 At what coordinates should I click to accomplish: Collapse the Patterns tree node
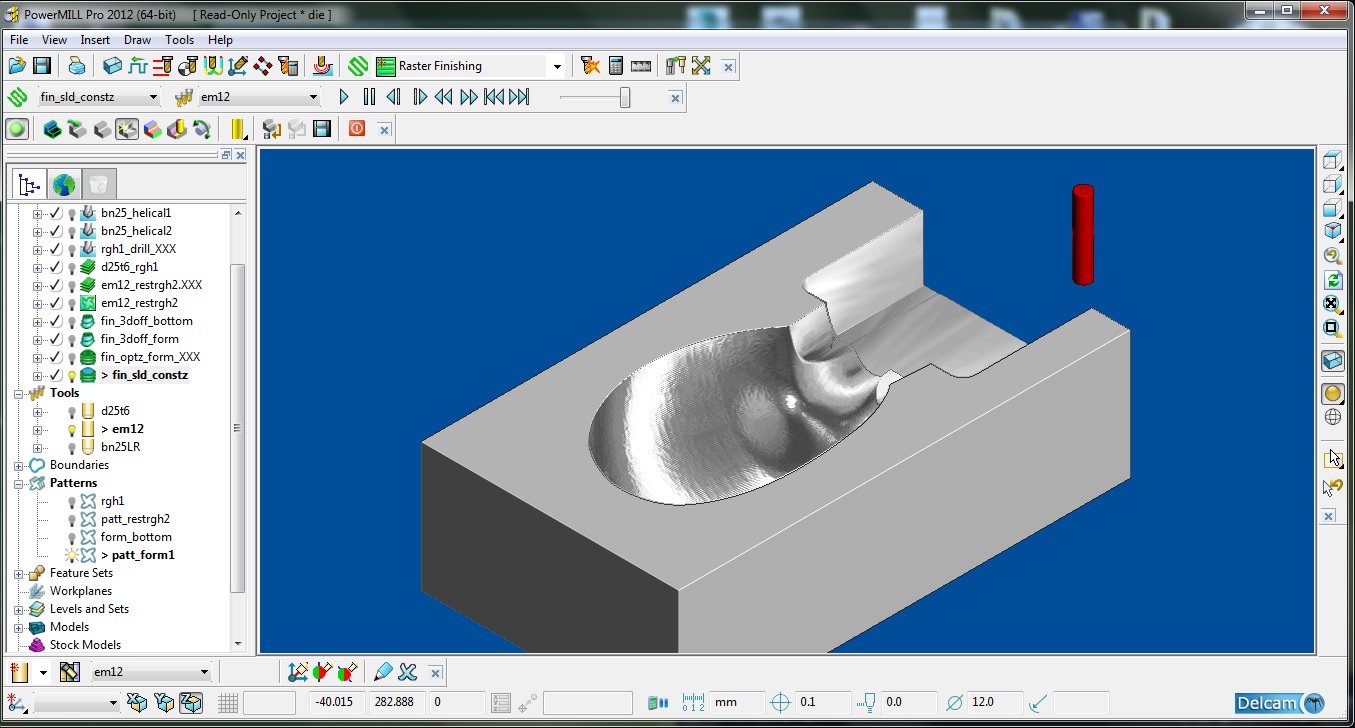tap(19, 483)
